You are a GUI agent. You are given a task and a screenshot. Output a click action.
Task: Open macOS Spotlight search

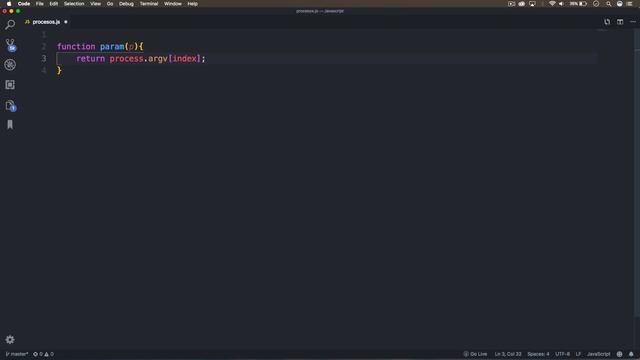(x=609, y=4)
